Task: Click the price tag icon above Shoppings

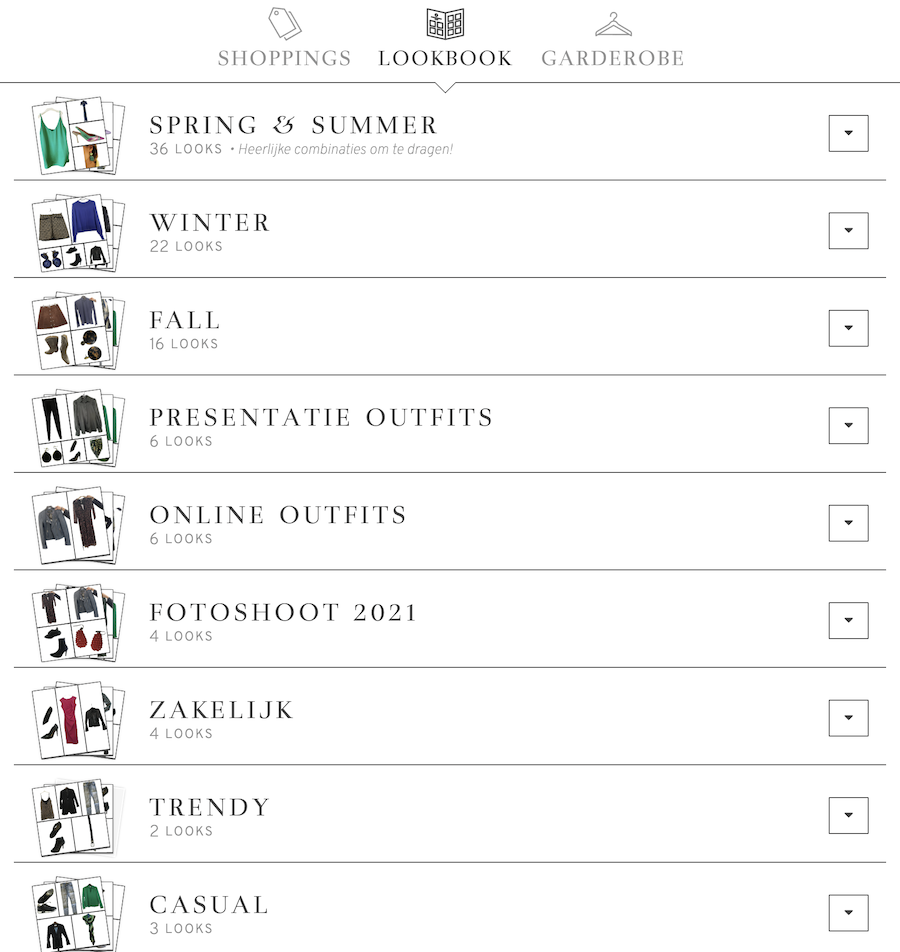Action: (283, 22)
